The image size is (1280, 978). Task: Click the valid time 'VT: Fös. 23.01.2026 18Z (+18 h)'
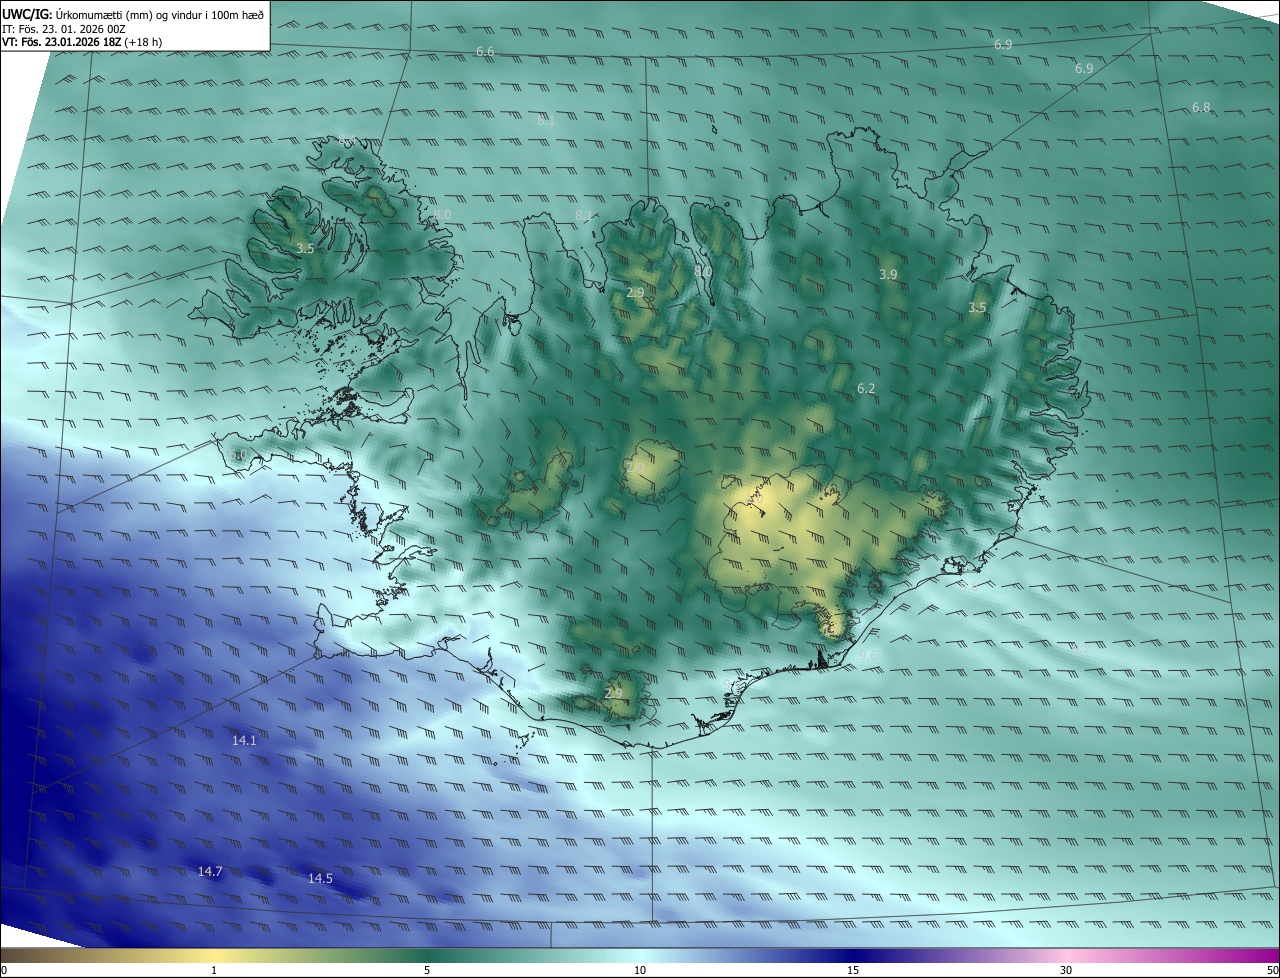(x=84, y=42)
